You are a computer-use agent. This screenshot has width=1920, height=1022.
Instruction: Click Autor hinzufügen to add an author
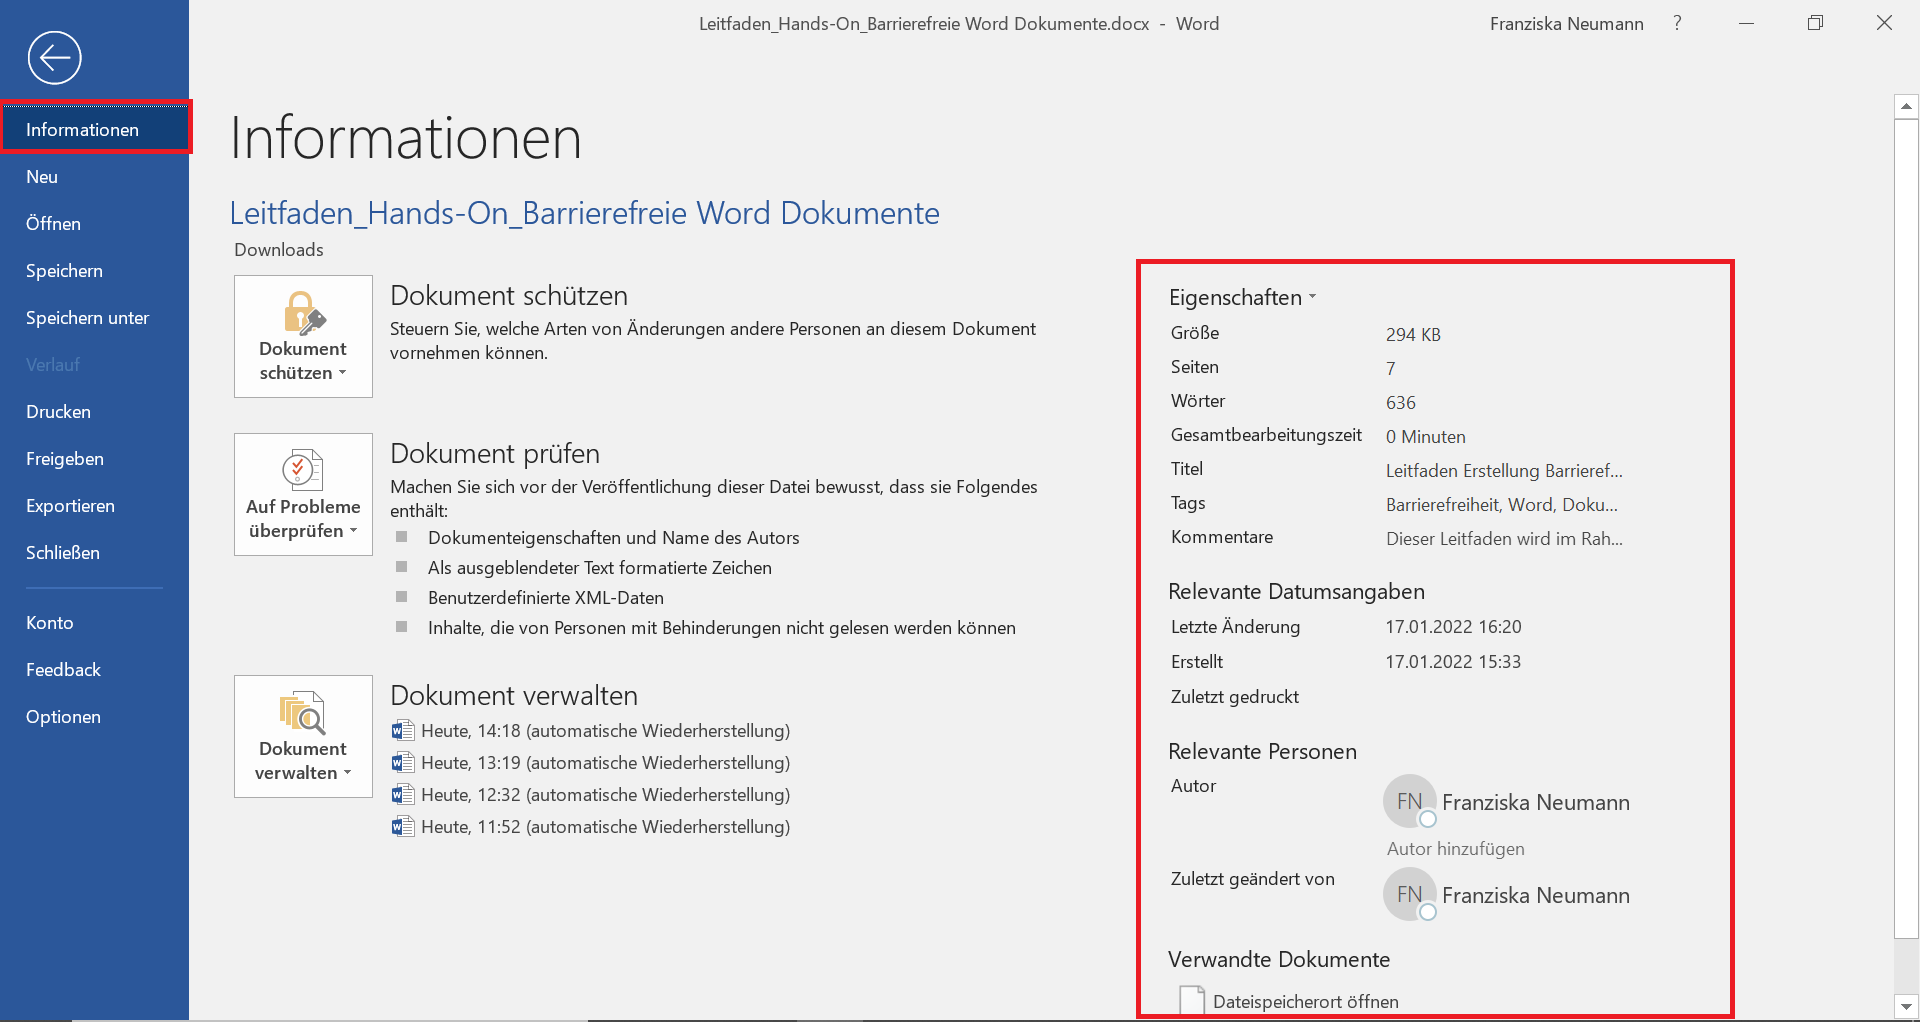1455,848
